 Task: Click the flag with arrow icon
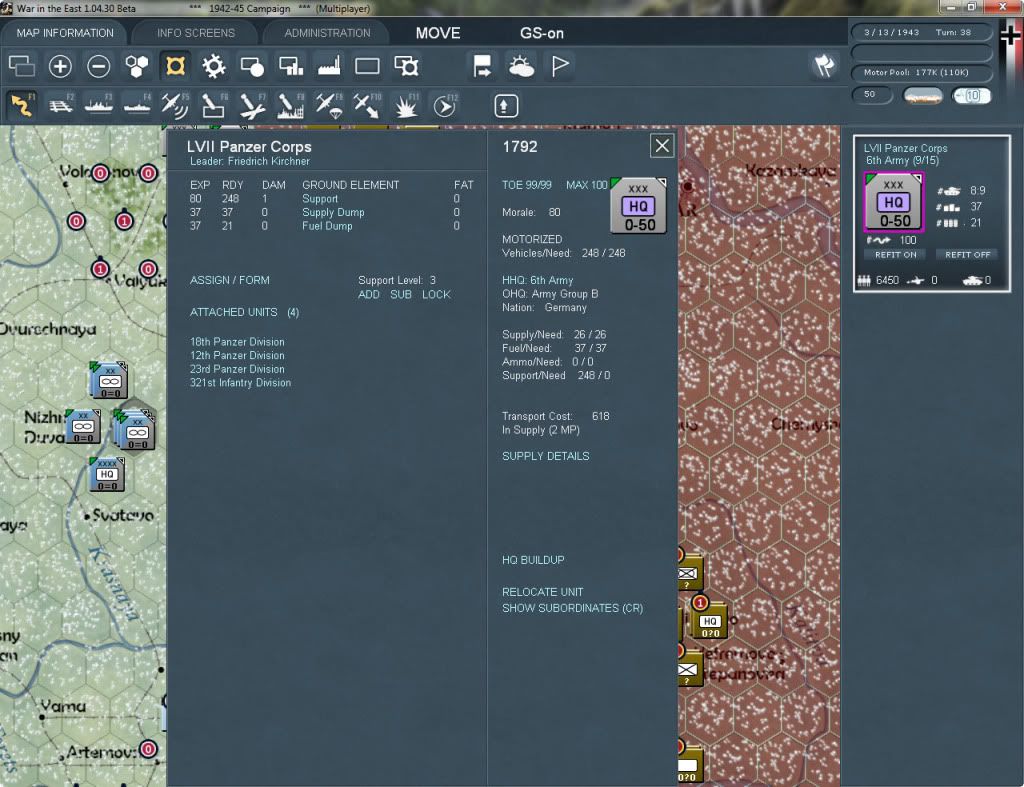click(483, 66)
